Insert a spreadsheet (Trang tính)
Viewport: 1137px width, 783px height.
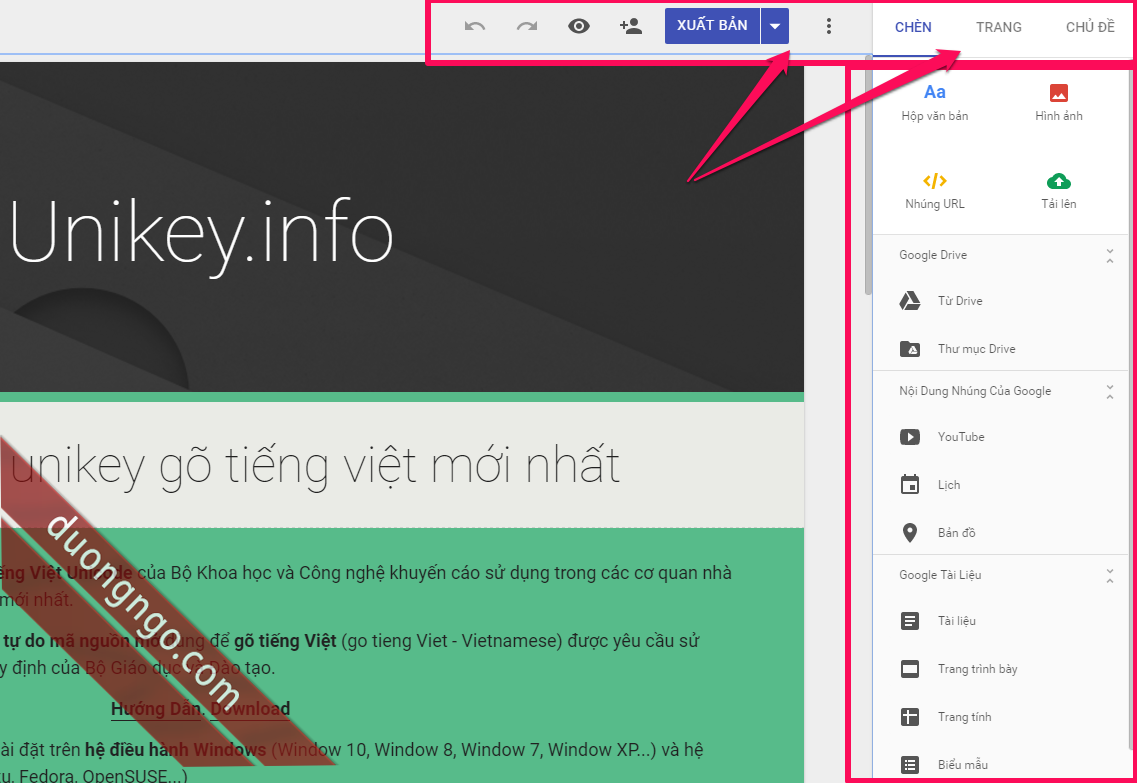pyautogui.click(x=1001, y=717)
